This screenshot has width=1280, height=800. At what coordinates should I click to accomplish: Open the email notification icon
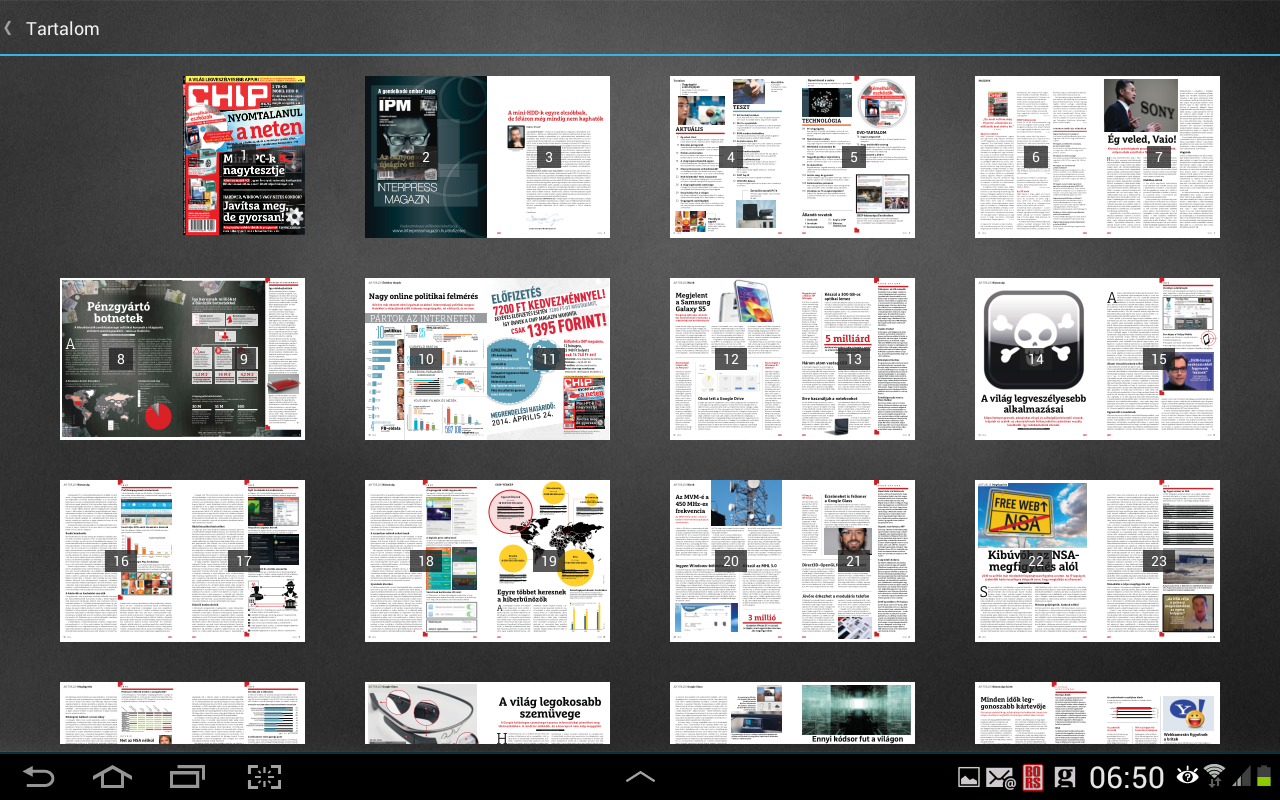pyautogui.click(x=1001, y=777)
